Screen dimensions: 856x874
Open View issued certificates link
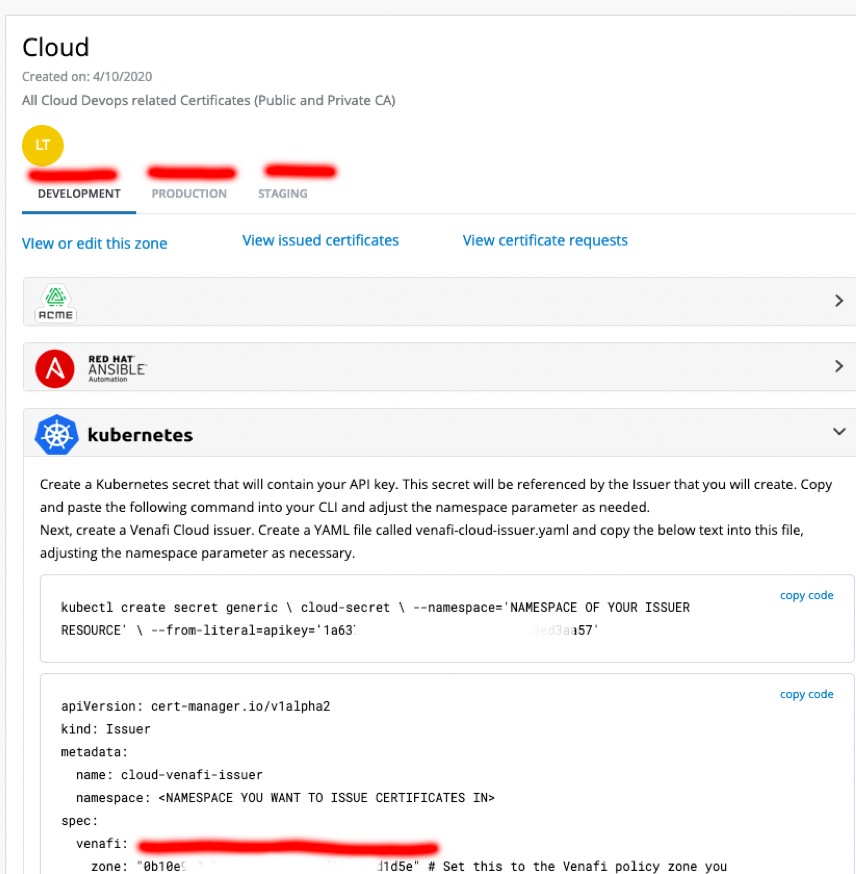320,240
